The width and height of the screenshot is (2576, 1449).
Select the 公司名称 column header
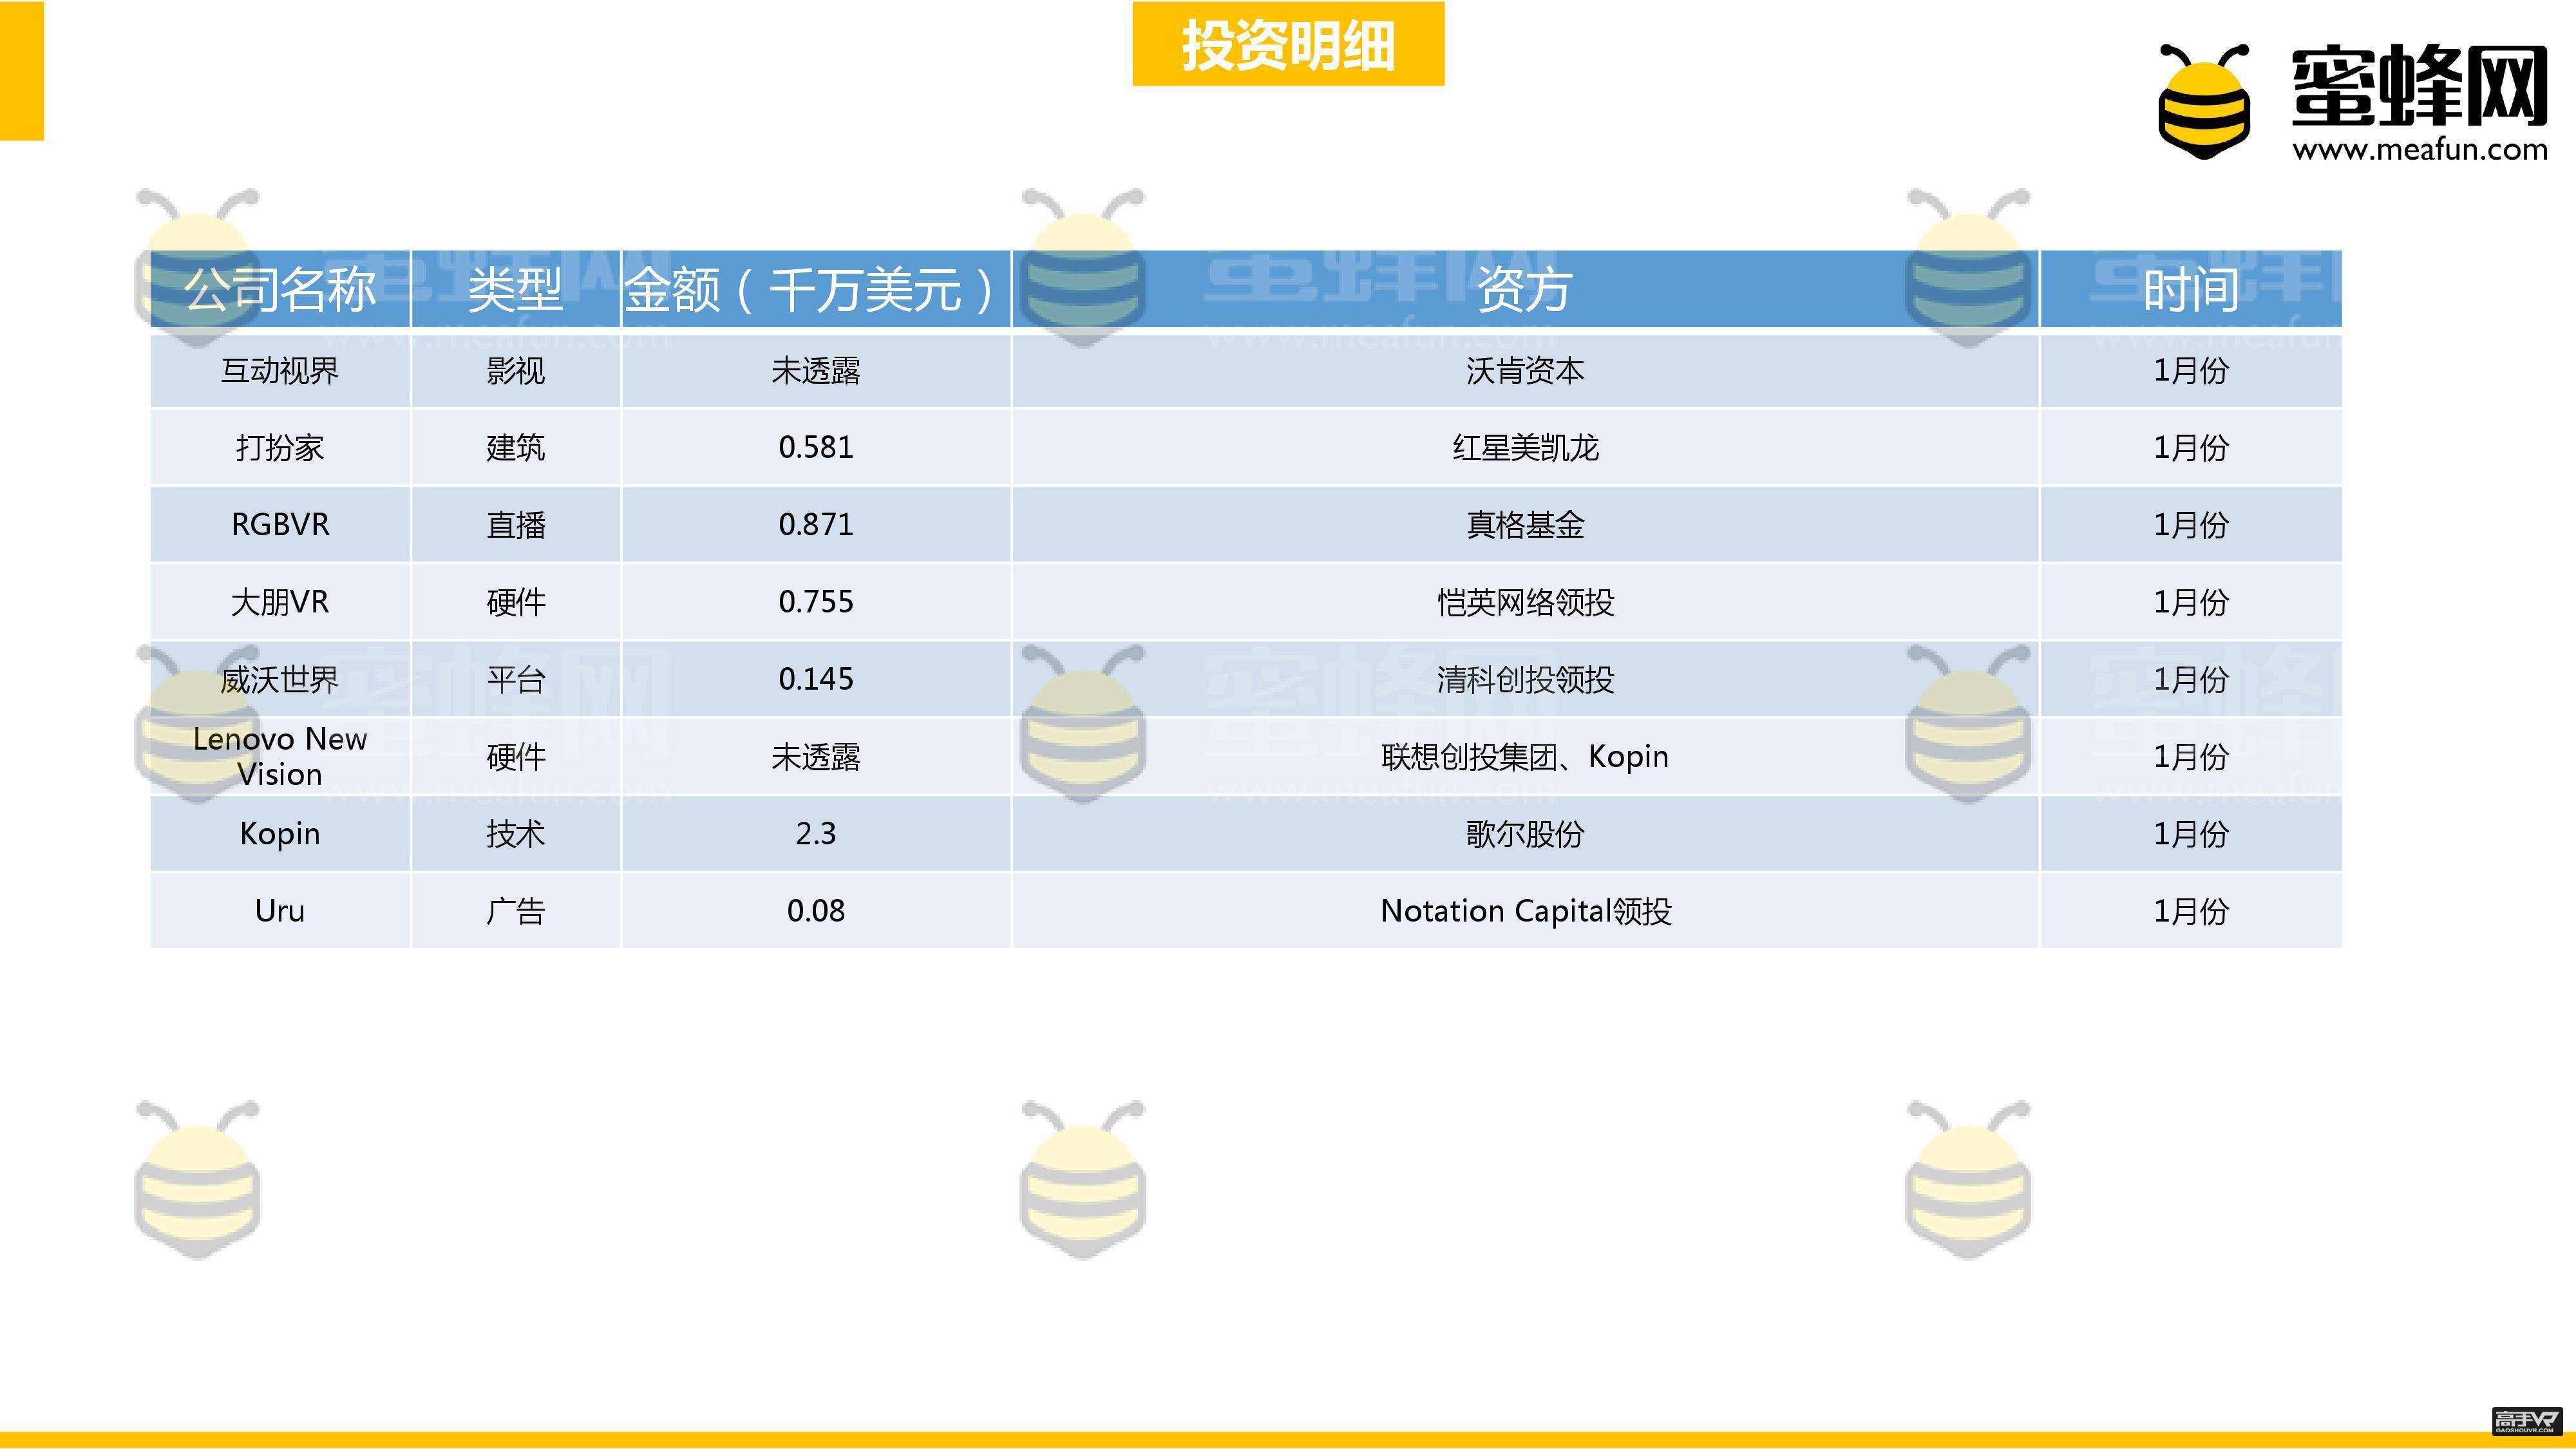click(x=280, y=289)
